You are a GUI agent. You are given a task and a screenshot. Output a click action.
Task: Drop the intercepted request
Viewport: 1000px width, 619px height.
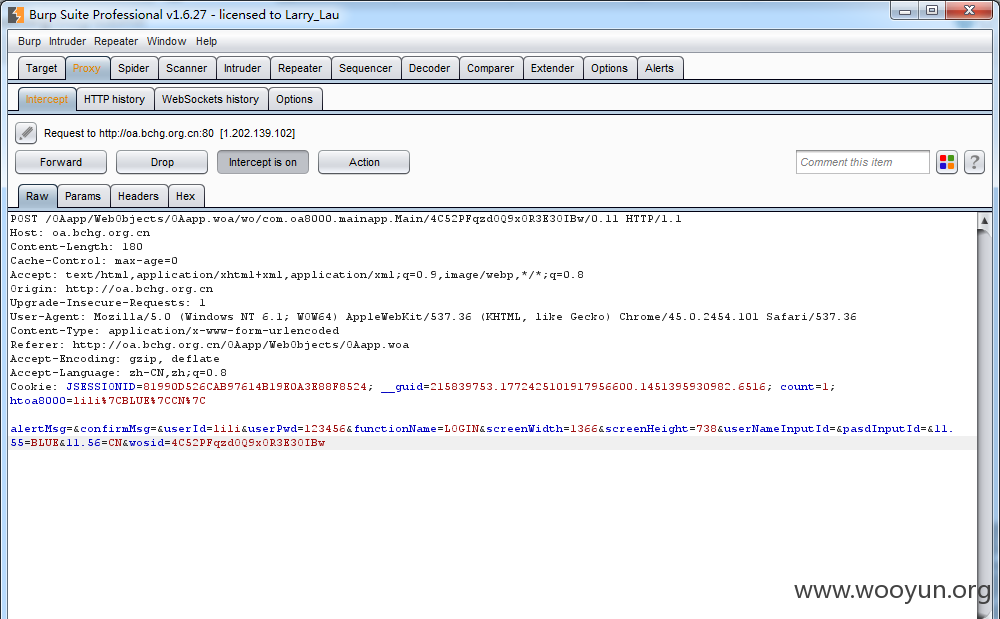click(162, 162)
